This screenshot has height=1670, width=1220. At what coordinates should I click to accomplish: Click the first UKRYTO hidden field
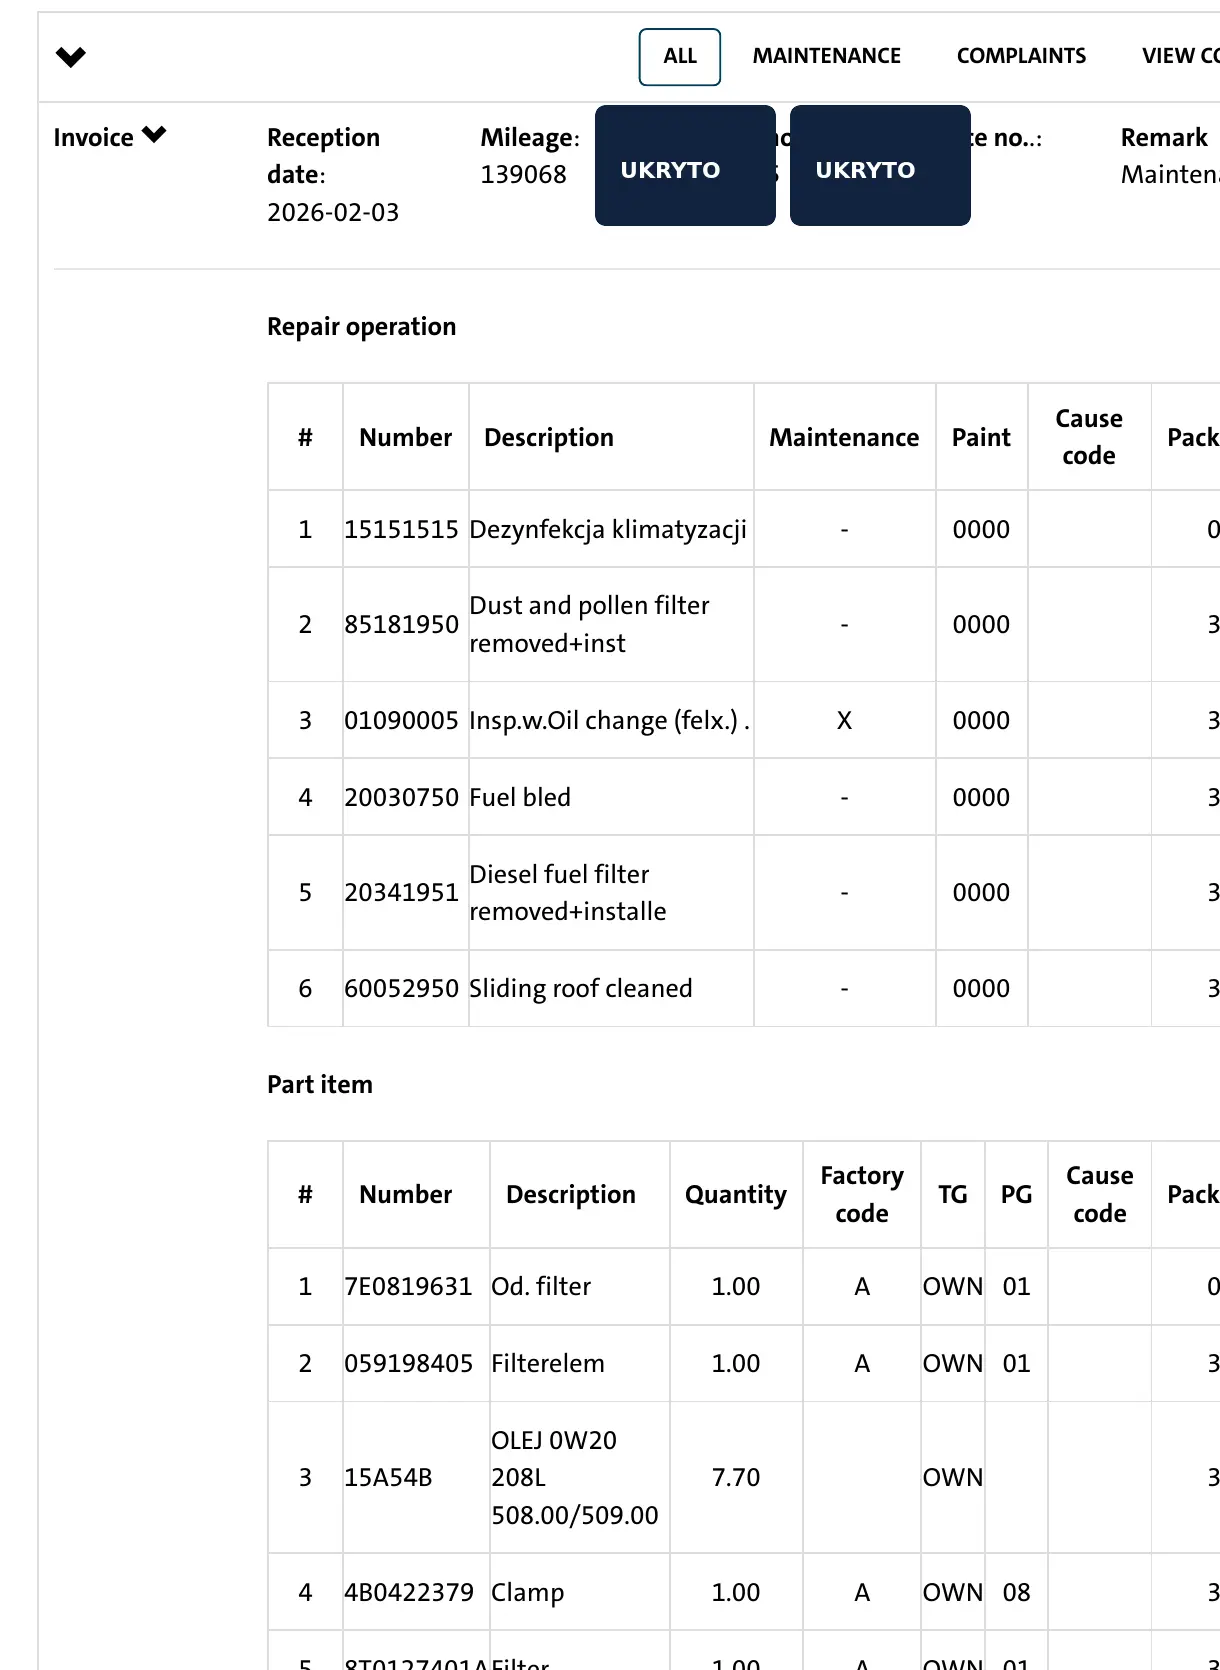coord(685,165)
